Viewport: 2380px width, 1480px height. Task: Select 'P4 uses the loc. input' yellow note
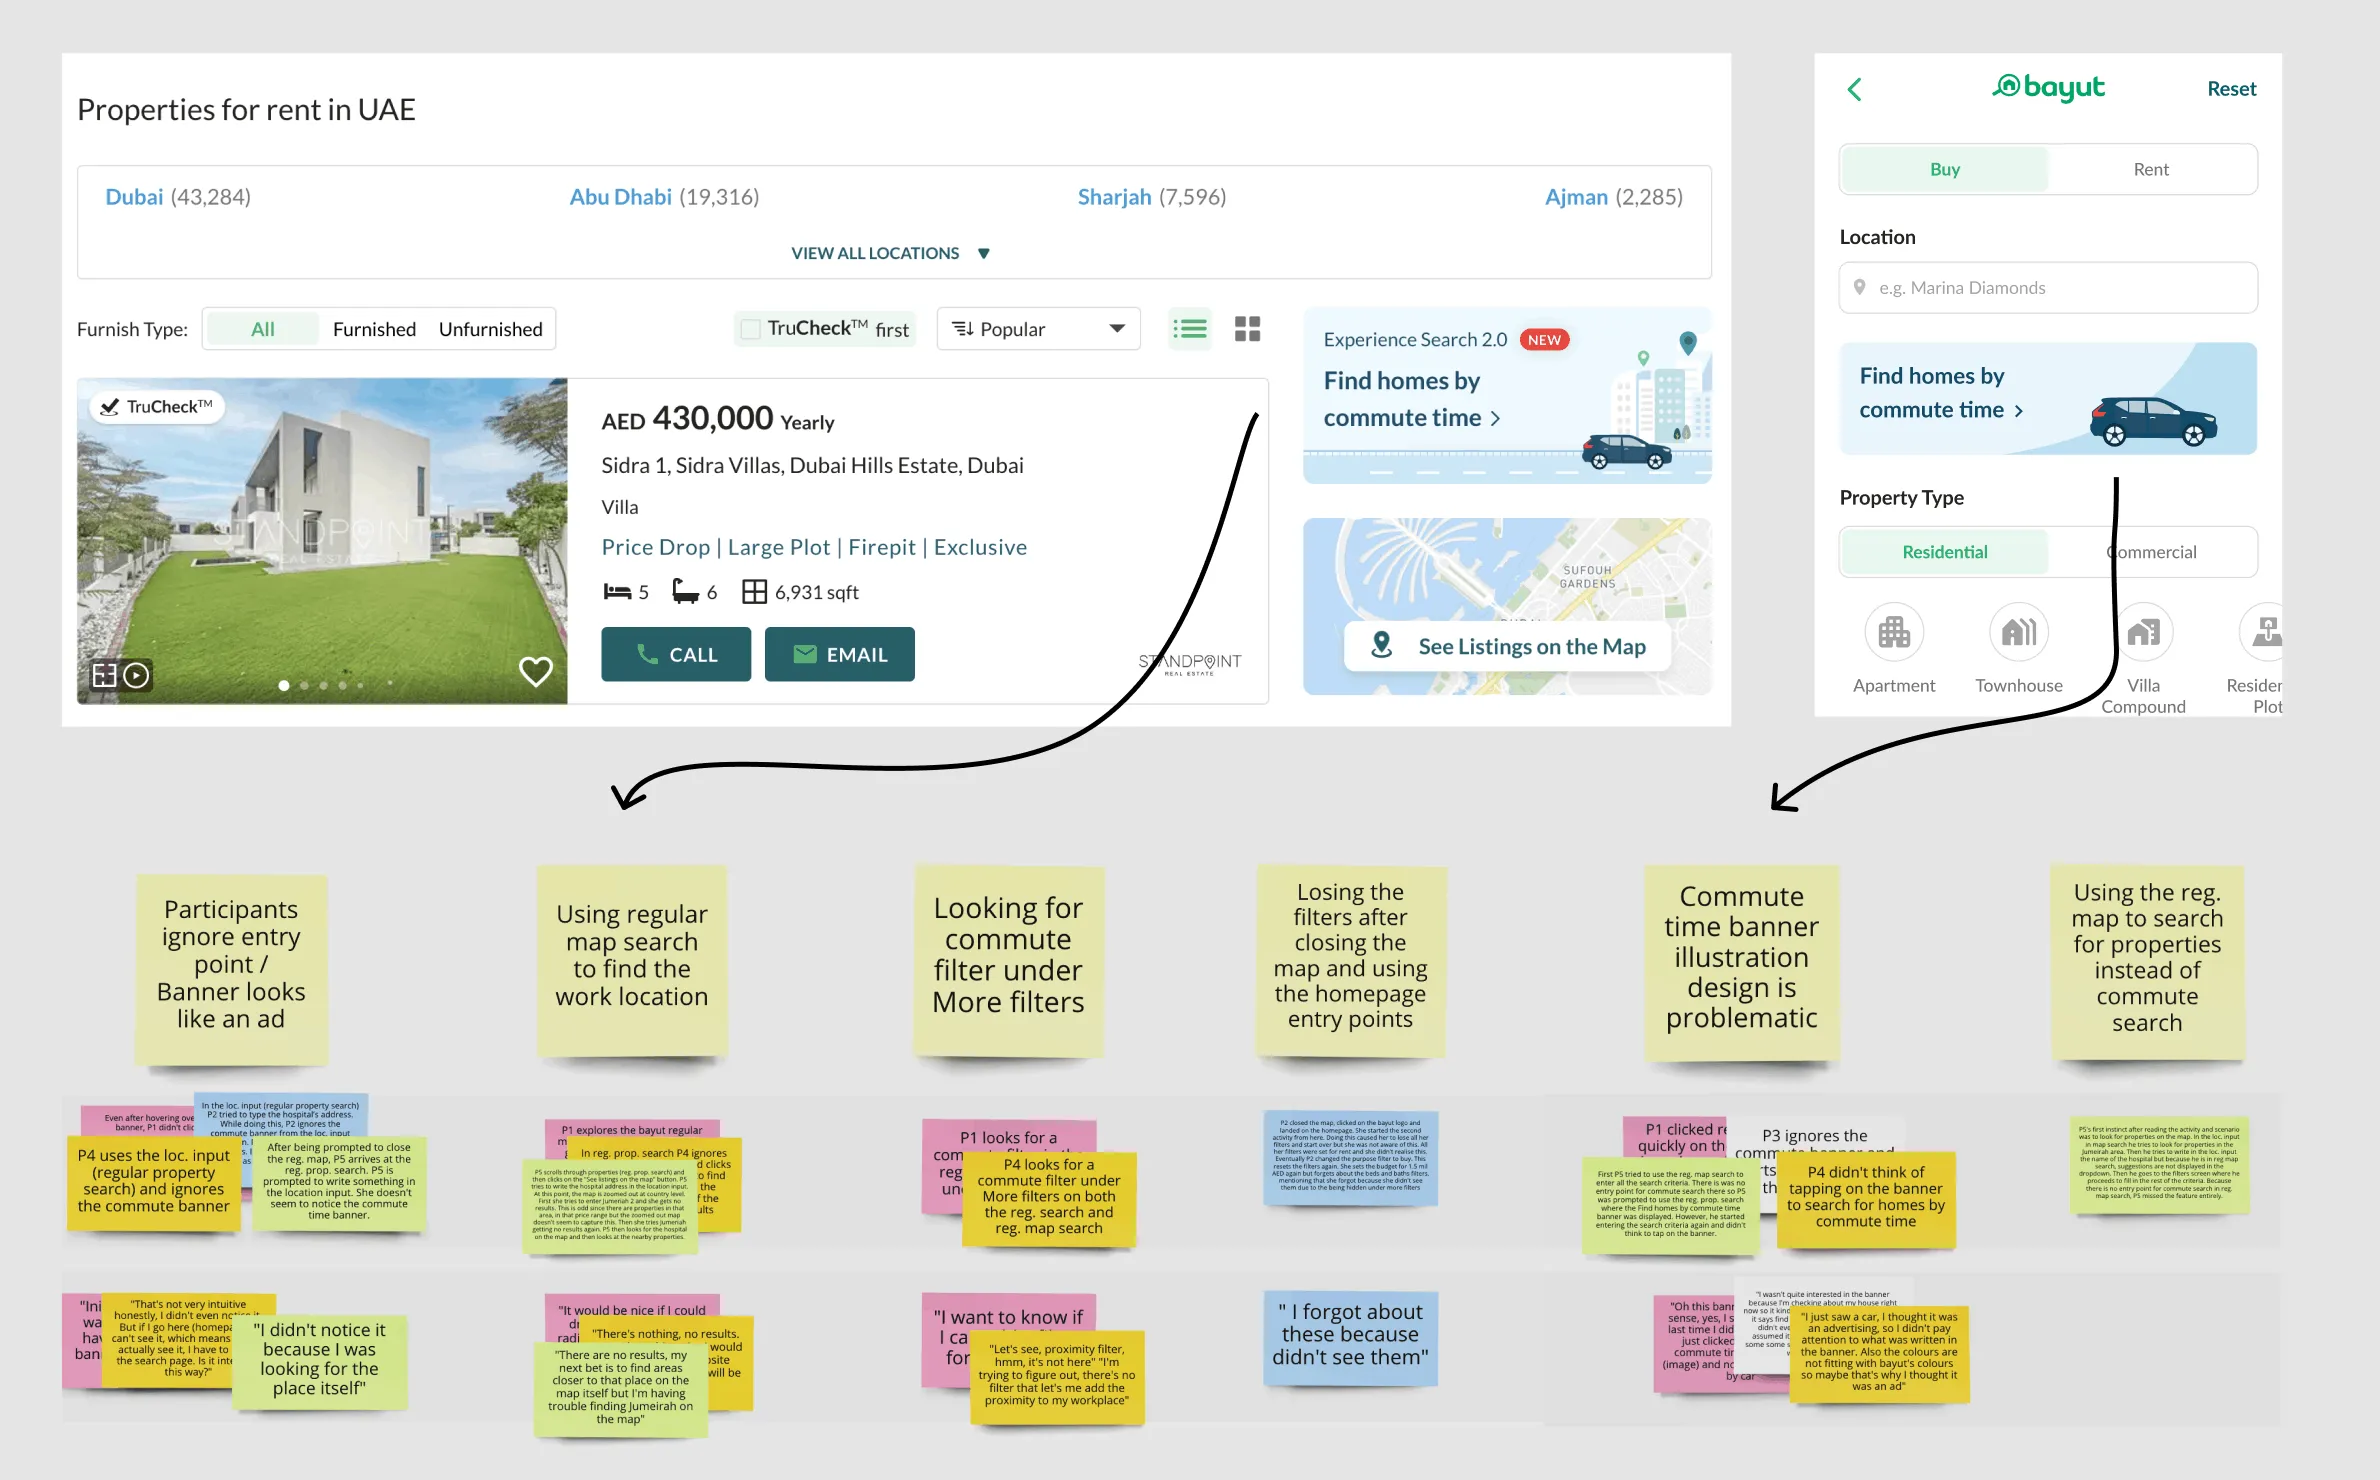[x=153, y=1184]
